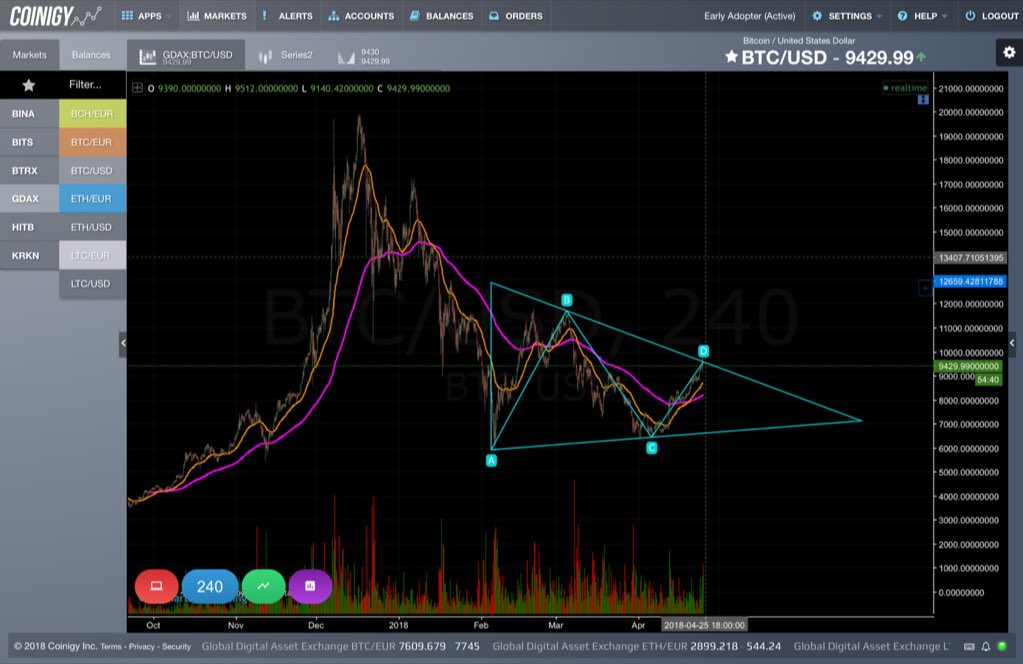The height and width of the screenshot is (664, 1023).
Task: Click the realtime status indicator
Action: coord(904,88)
